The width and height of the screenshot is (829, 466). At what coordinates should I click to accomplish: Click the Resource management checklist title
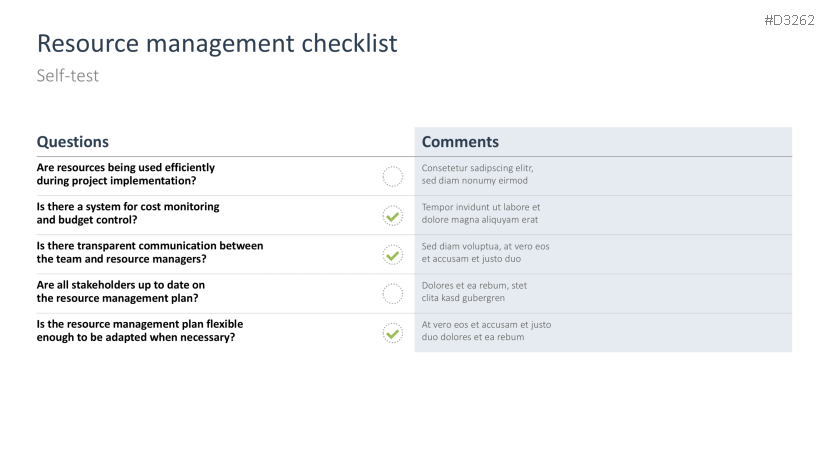click(217, 43)
